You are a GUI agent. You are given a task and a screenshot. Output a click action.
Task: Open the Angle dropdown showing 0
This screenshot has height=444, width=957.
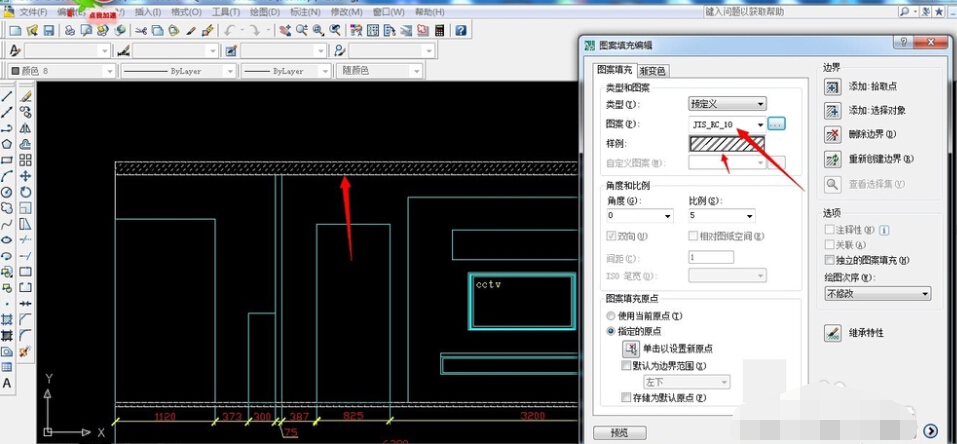point(640,216)
